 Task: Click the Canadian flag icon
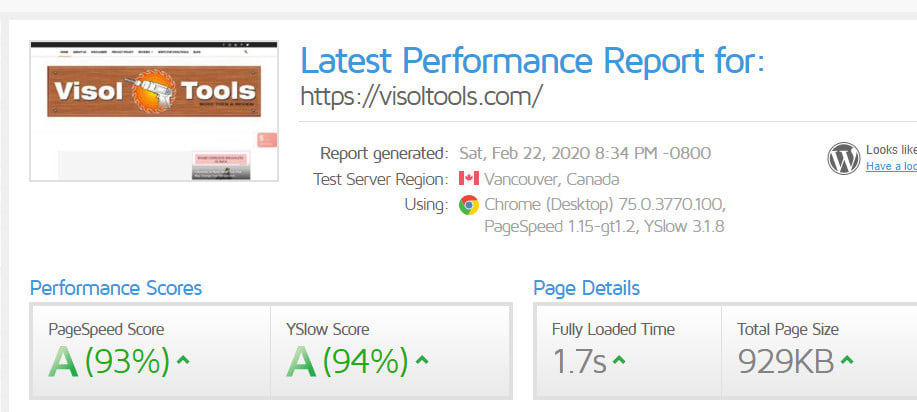pyautogui.click(x=468, y=179)
